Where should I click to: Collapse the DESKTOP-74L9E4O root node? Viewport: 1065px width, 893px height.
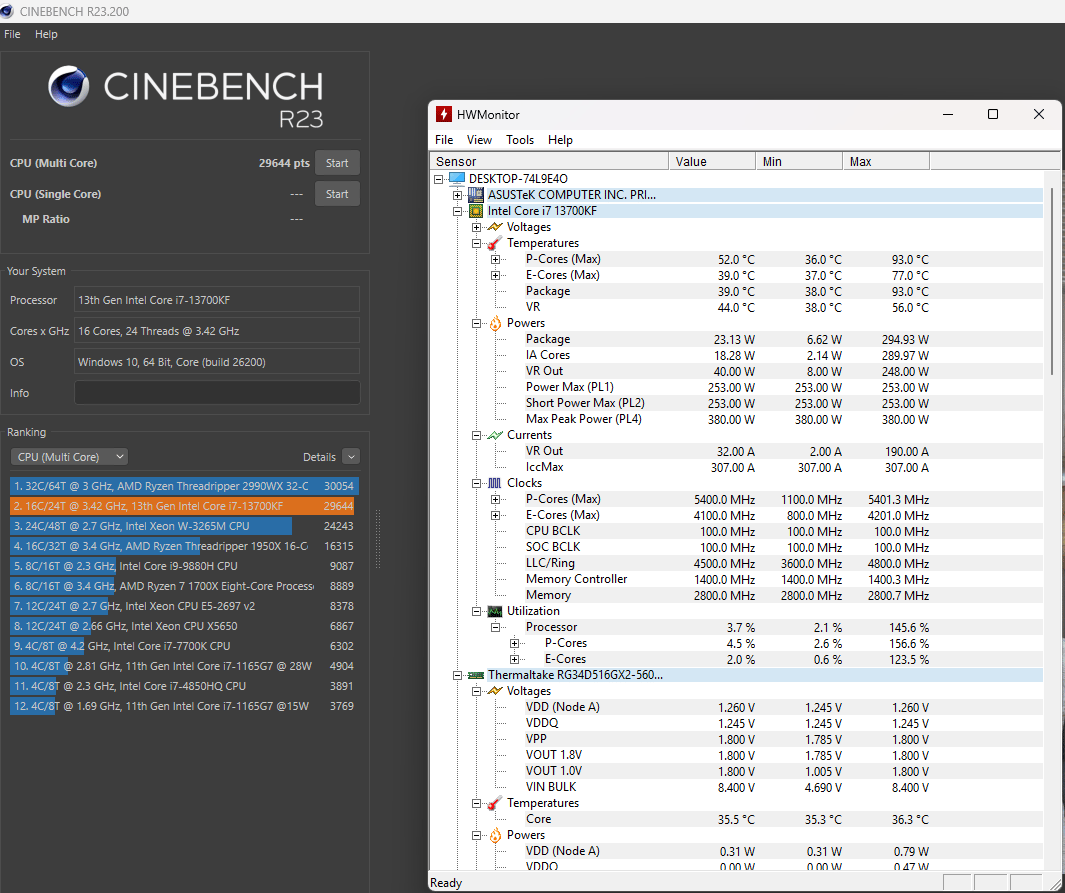(439, 179)
